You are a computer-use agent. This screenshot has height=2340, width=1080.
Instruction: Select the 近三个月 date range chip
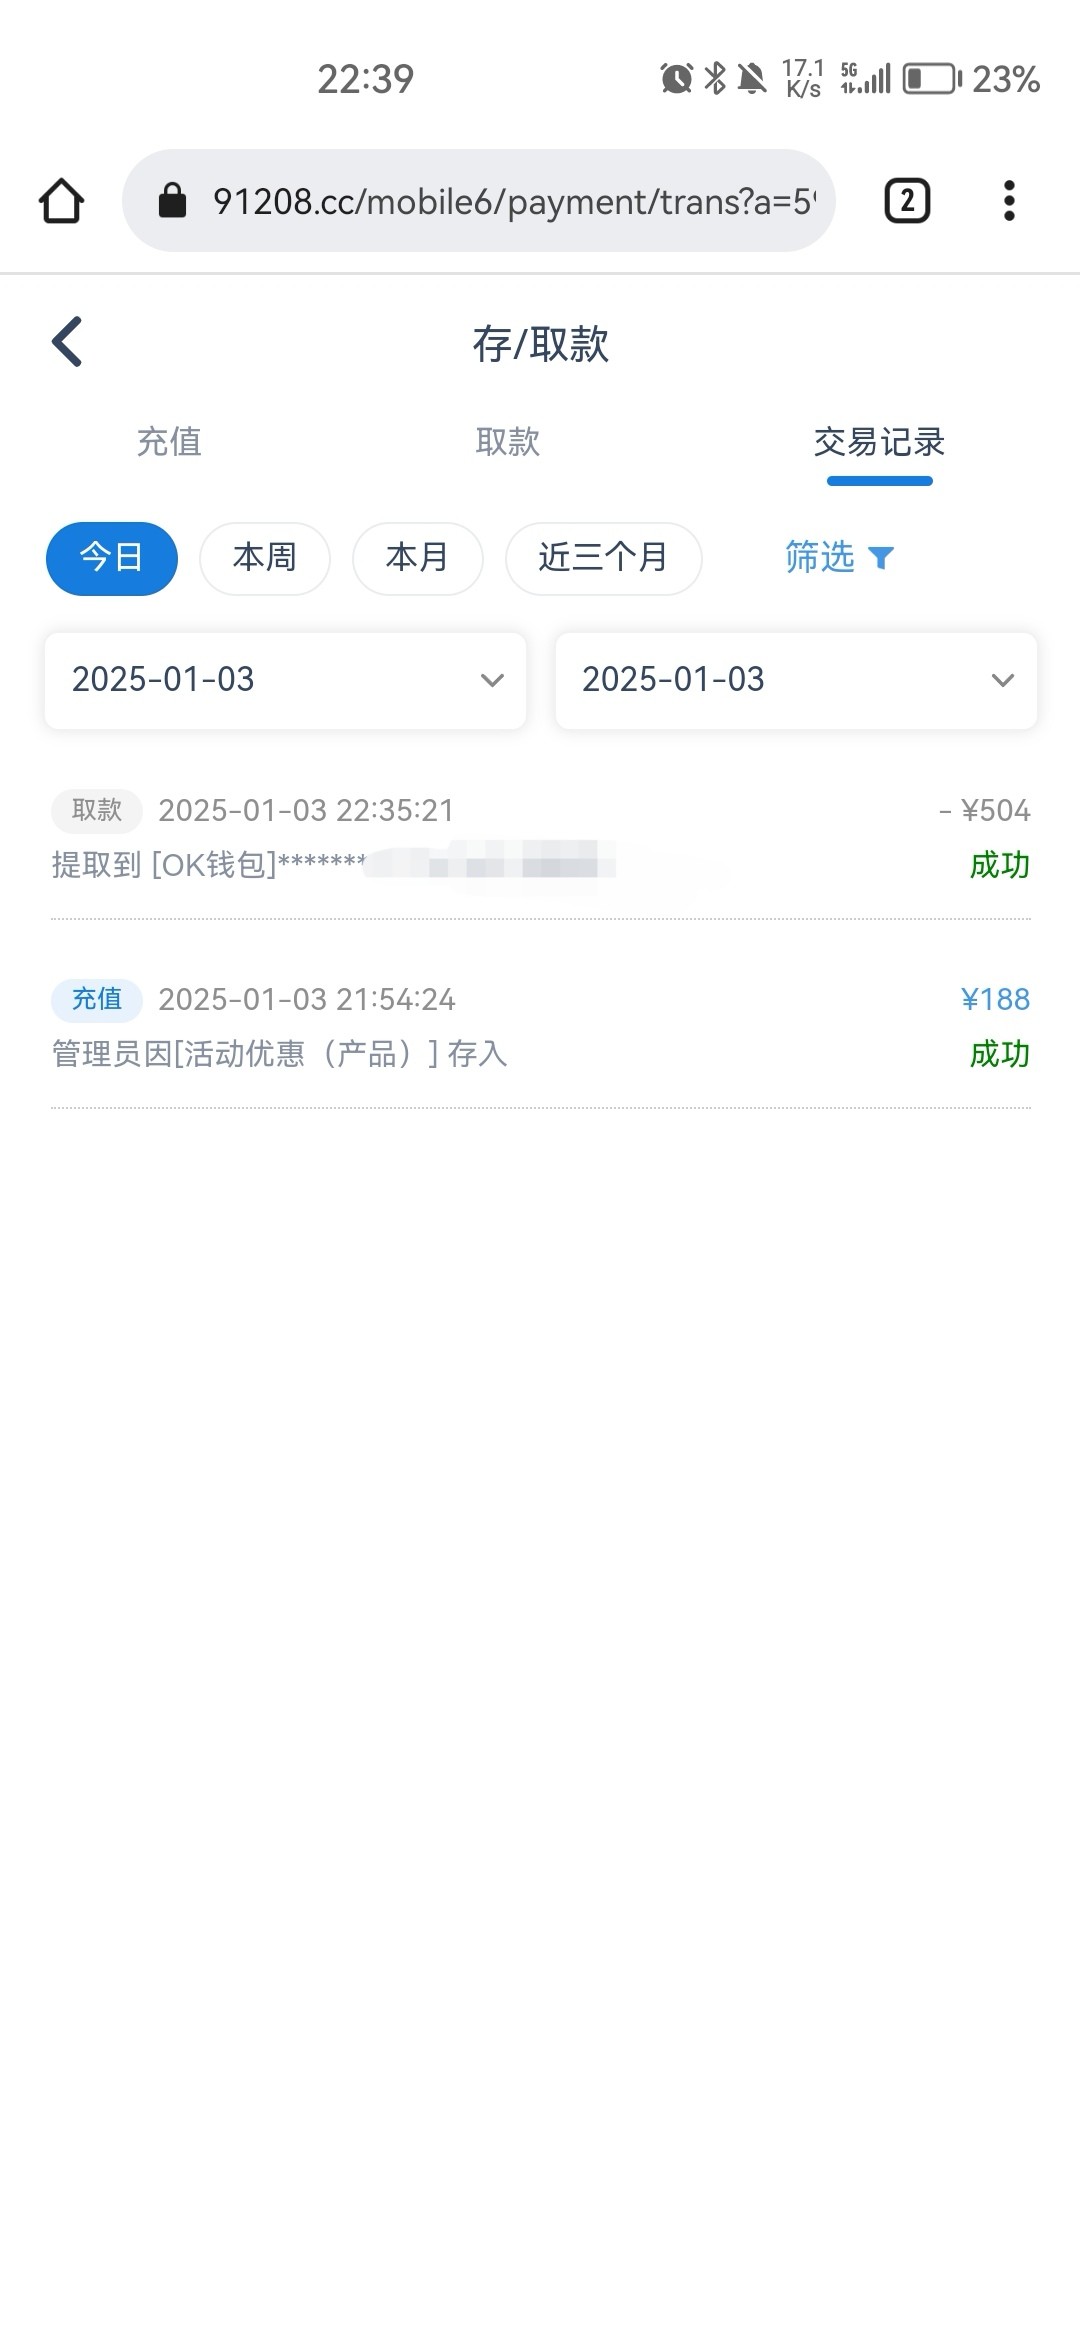603,558
